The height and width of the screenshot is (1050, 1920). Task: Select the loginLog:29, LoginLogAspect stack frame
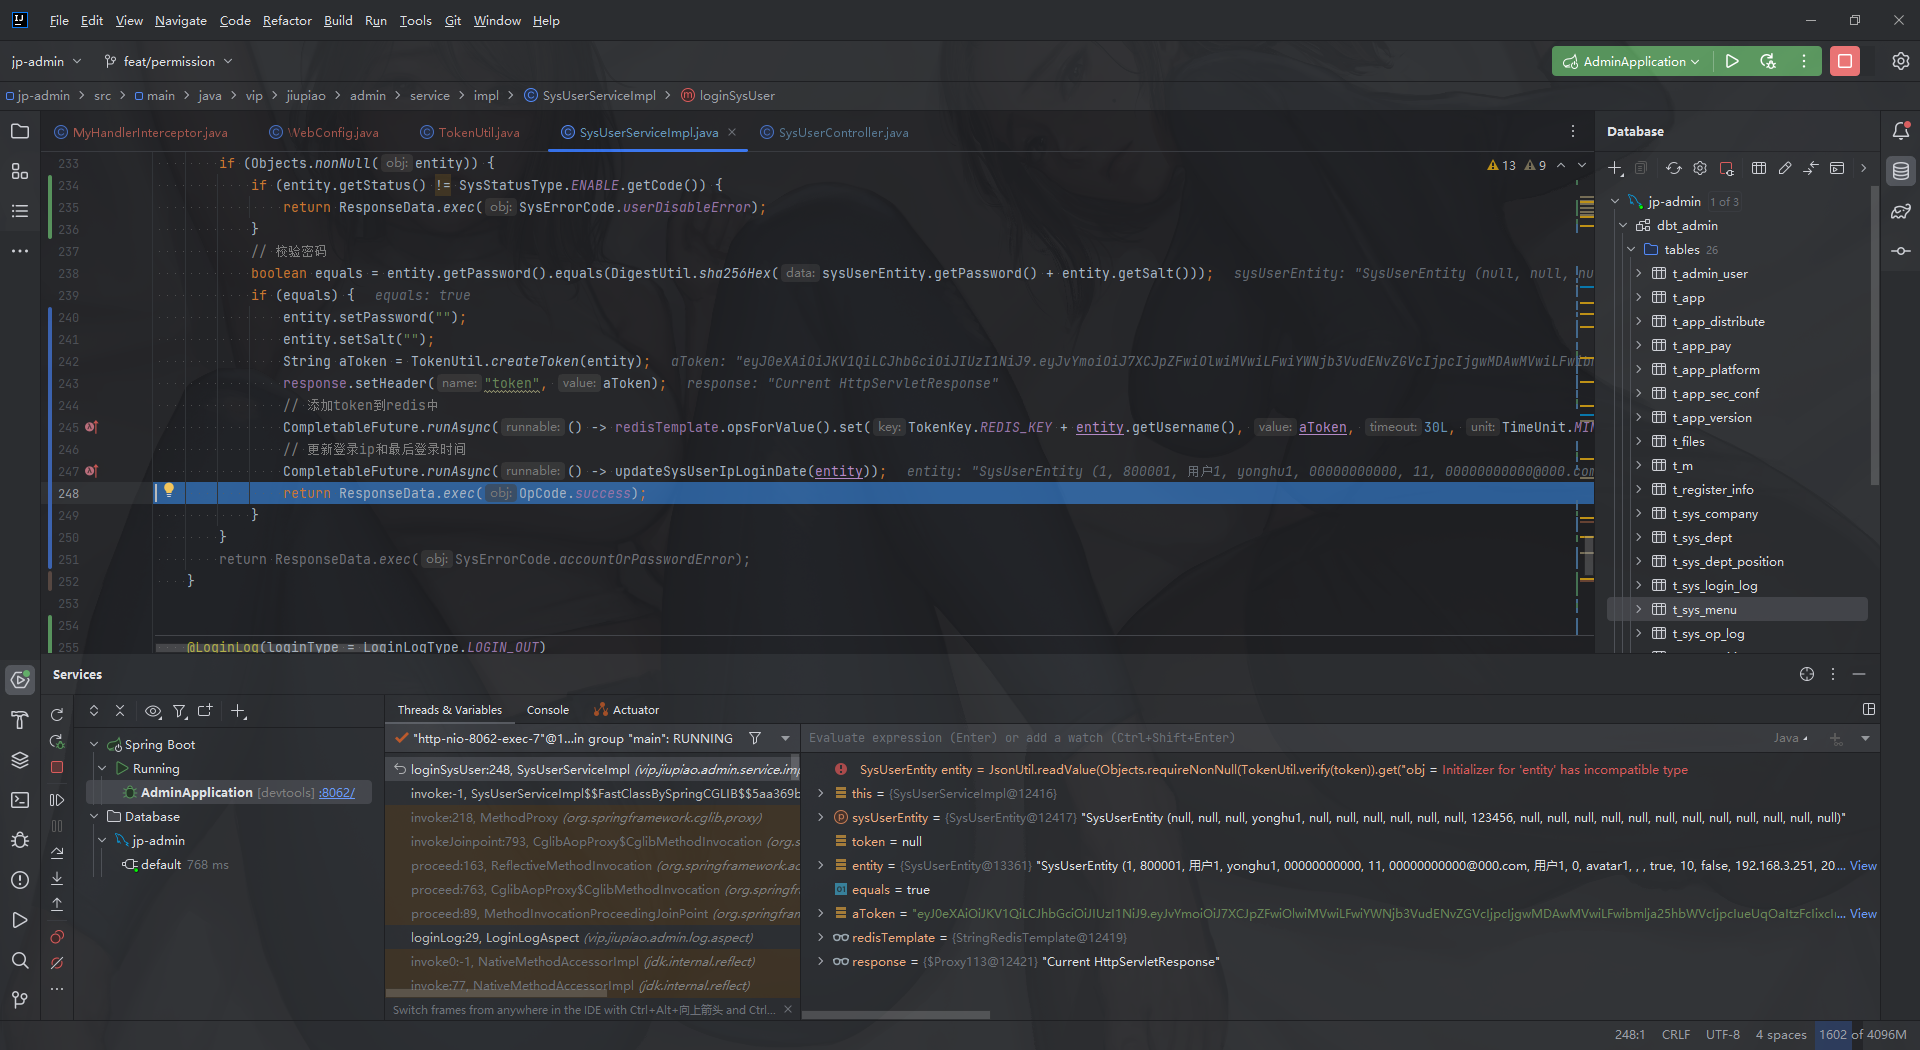coord(594,937)
